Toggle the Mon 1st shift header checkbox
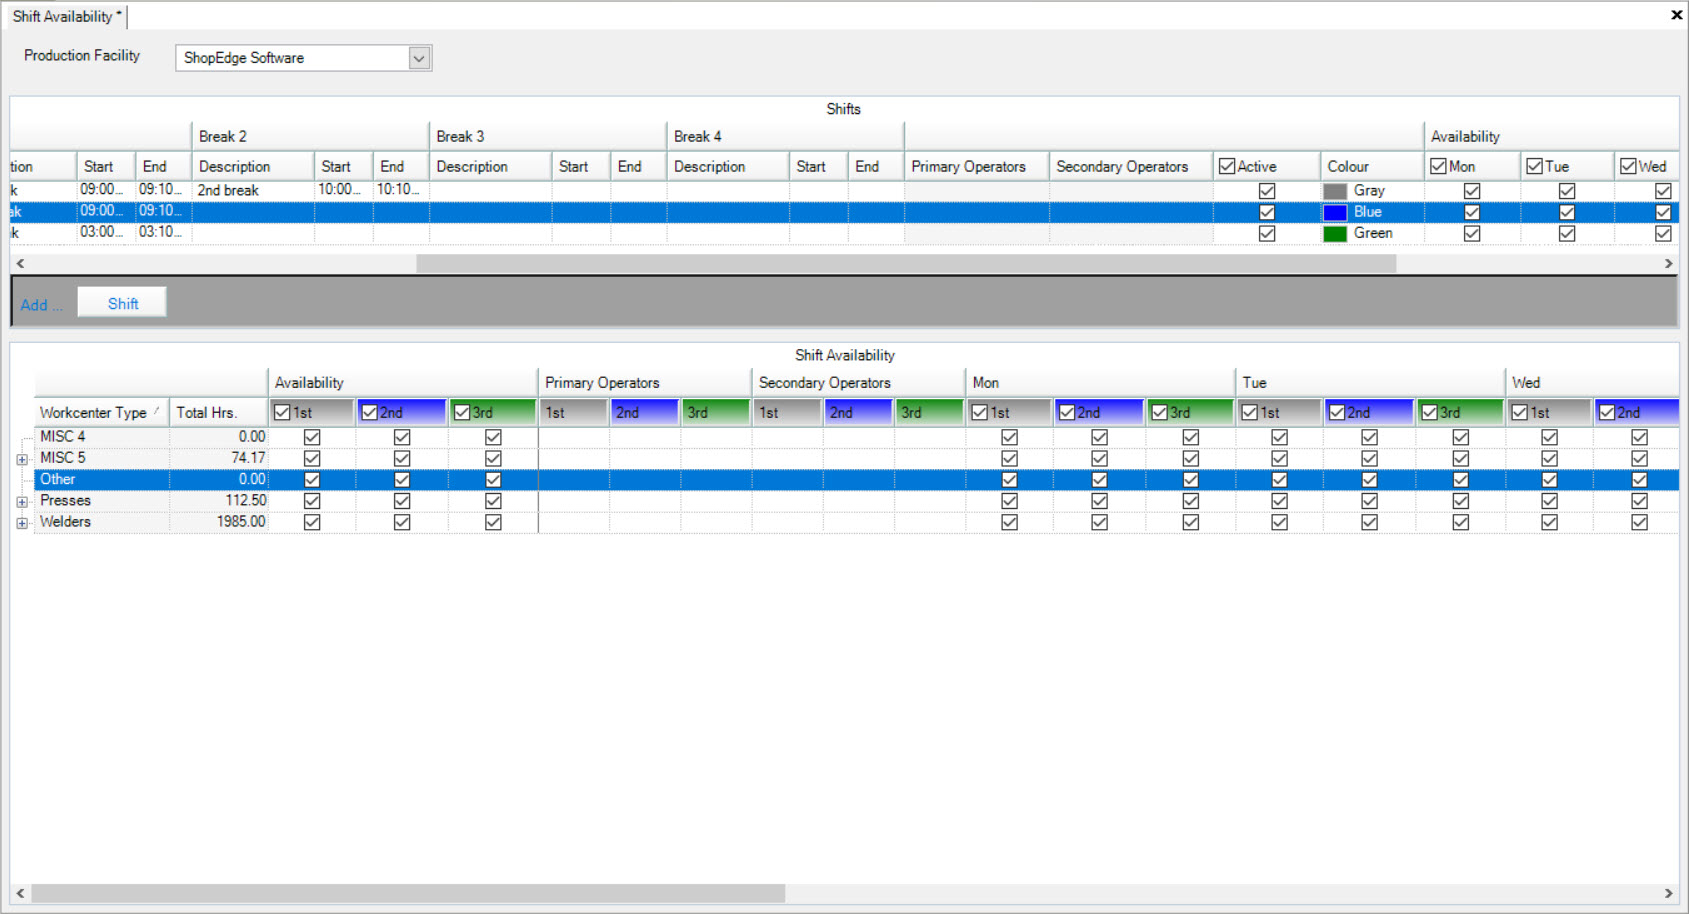1689x914 pixels. pyautogui.click(x=980, y=412)
